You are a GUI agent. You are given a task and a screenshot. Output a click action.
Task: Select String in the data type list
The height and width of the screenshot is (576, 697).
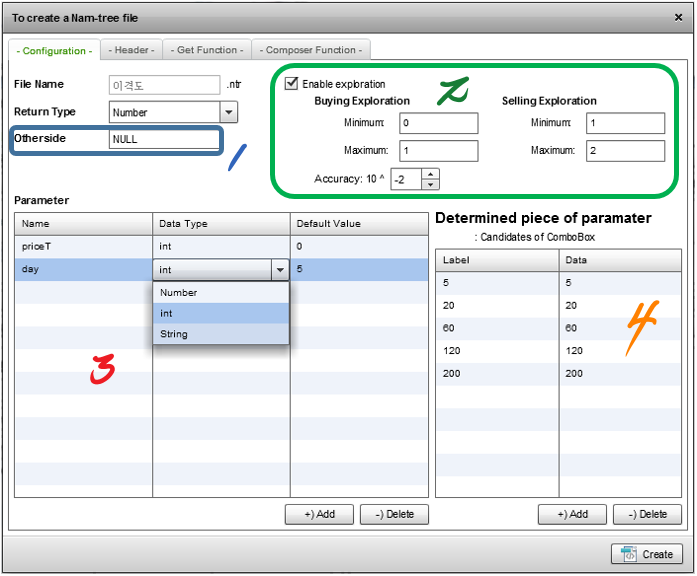point(174,334)
